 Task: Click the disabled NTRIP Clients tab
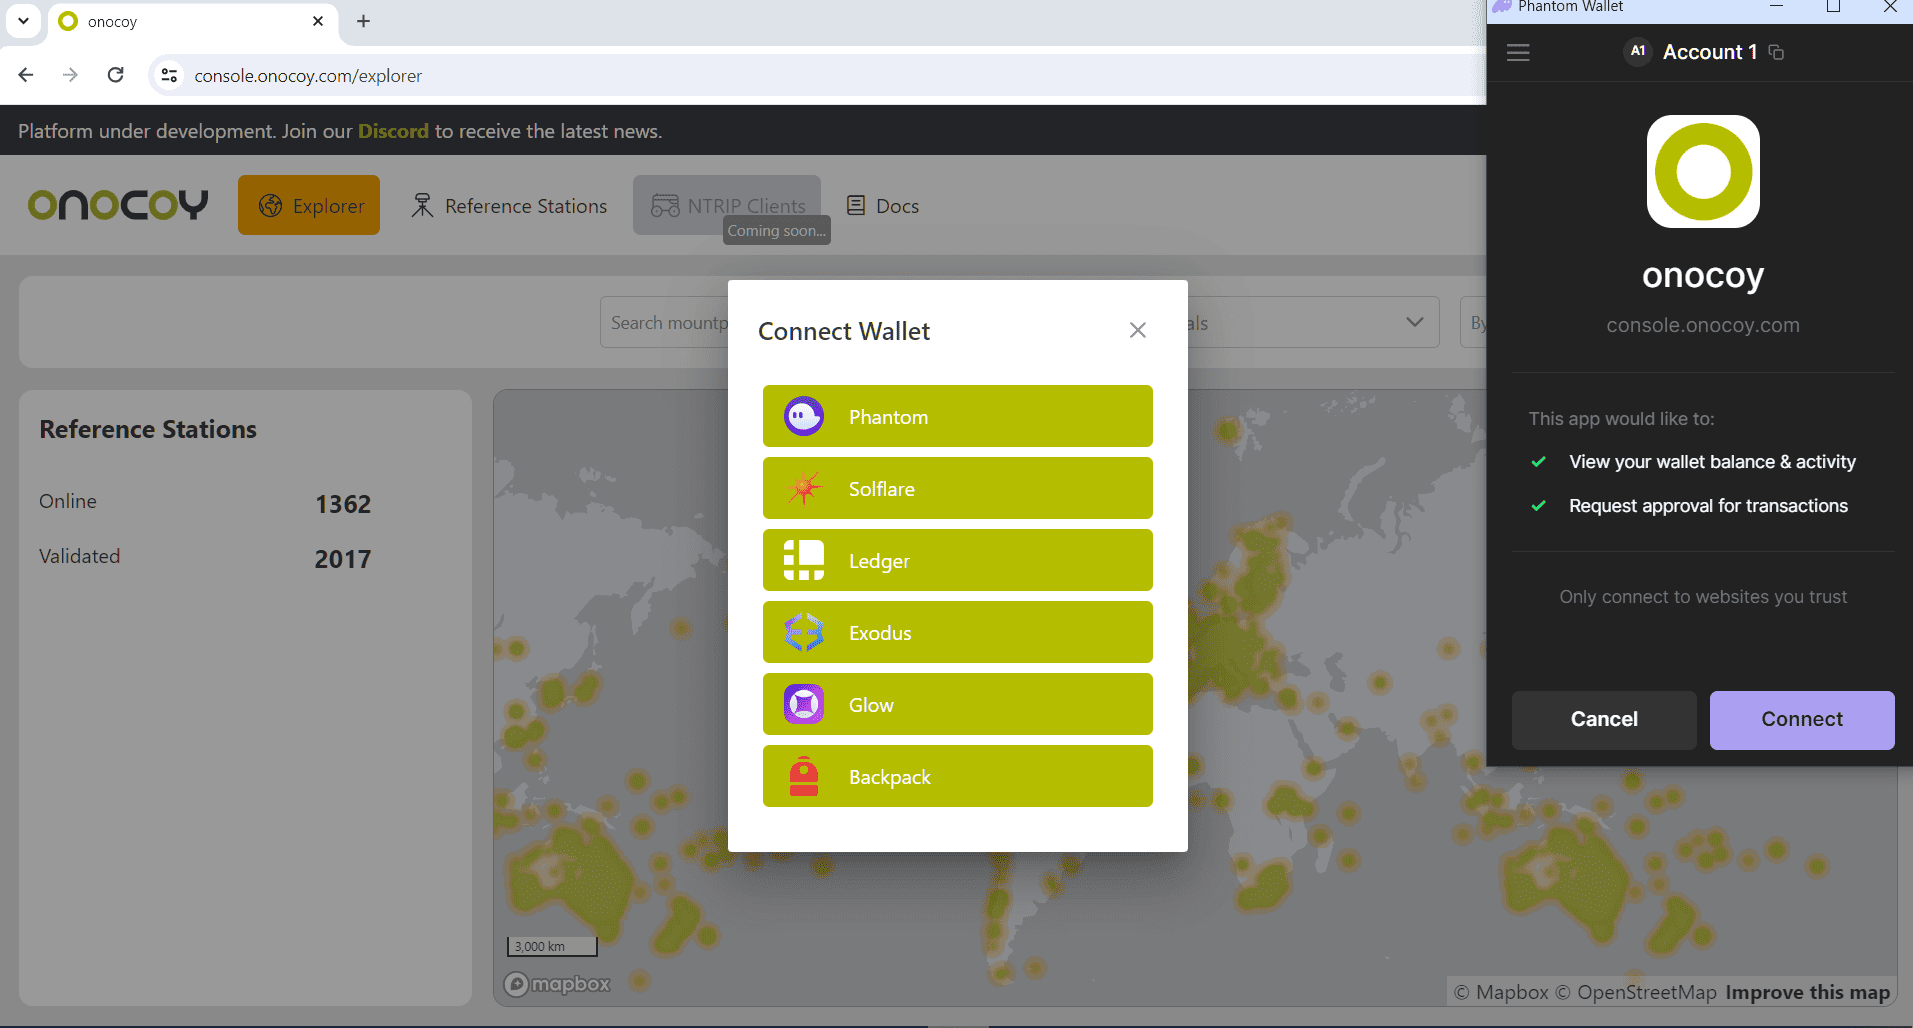[727, 205]
